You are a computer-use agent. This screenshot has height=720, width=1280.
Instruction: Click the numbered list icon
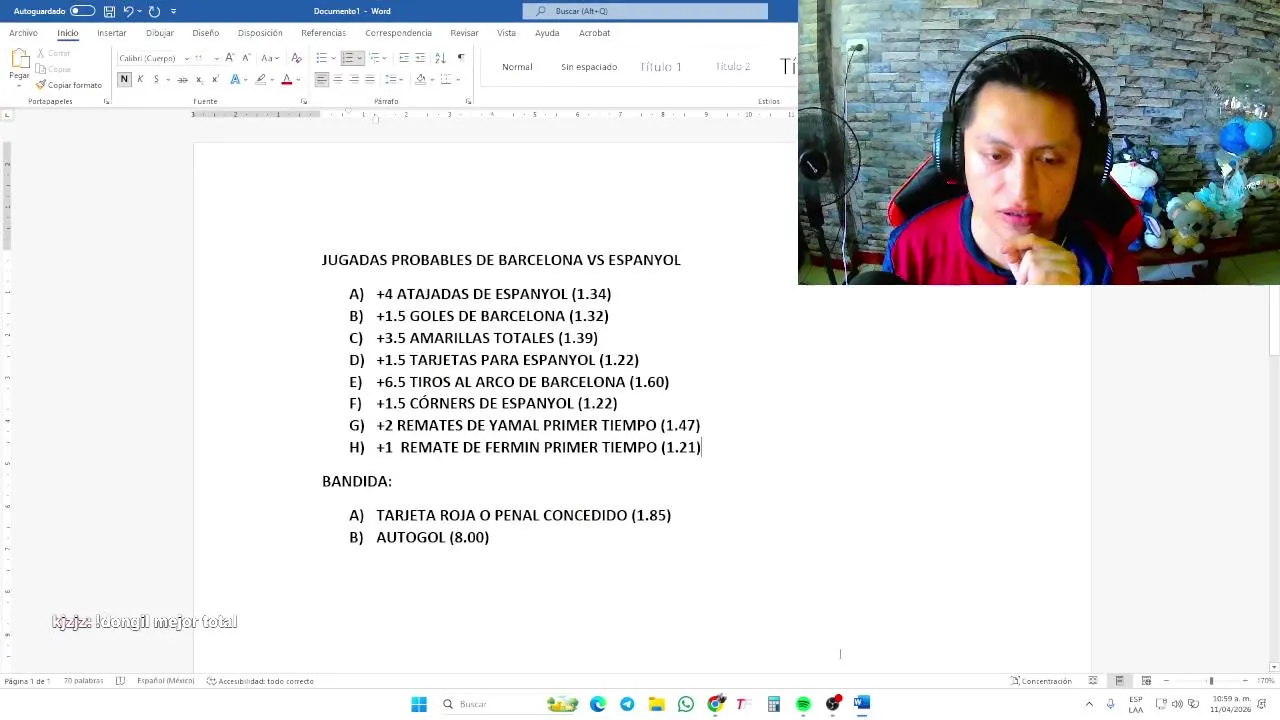tap(348, 58)
